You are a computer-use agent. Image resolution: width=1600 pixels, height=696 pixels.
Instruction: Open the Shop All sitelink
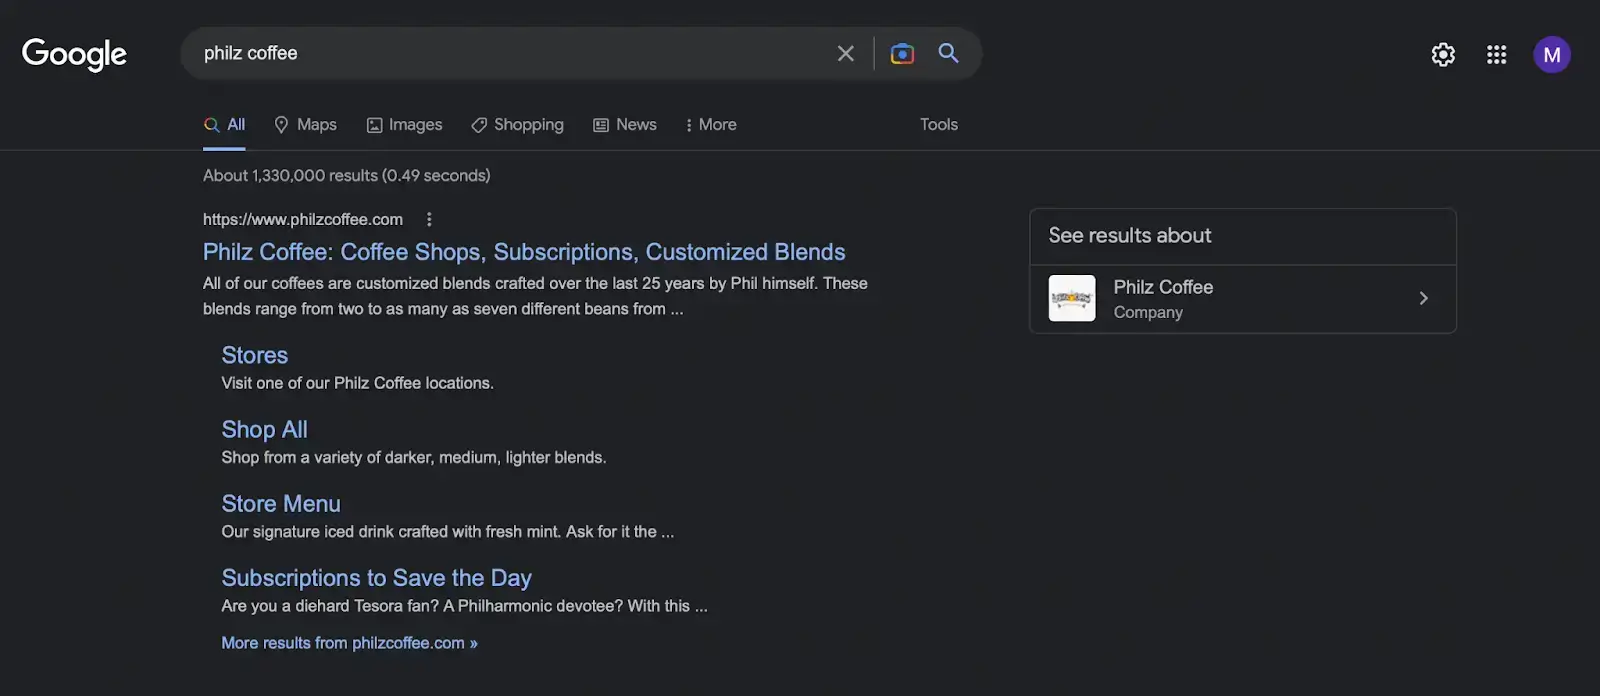pos(264,430)
